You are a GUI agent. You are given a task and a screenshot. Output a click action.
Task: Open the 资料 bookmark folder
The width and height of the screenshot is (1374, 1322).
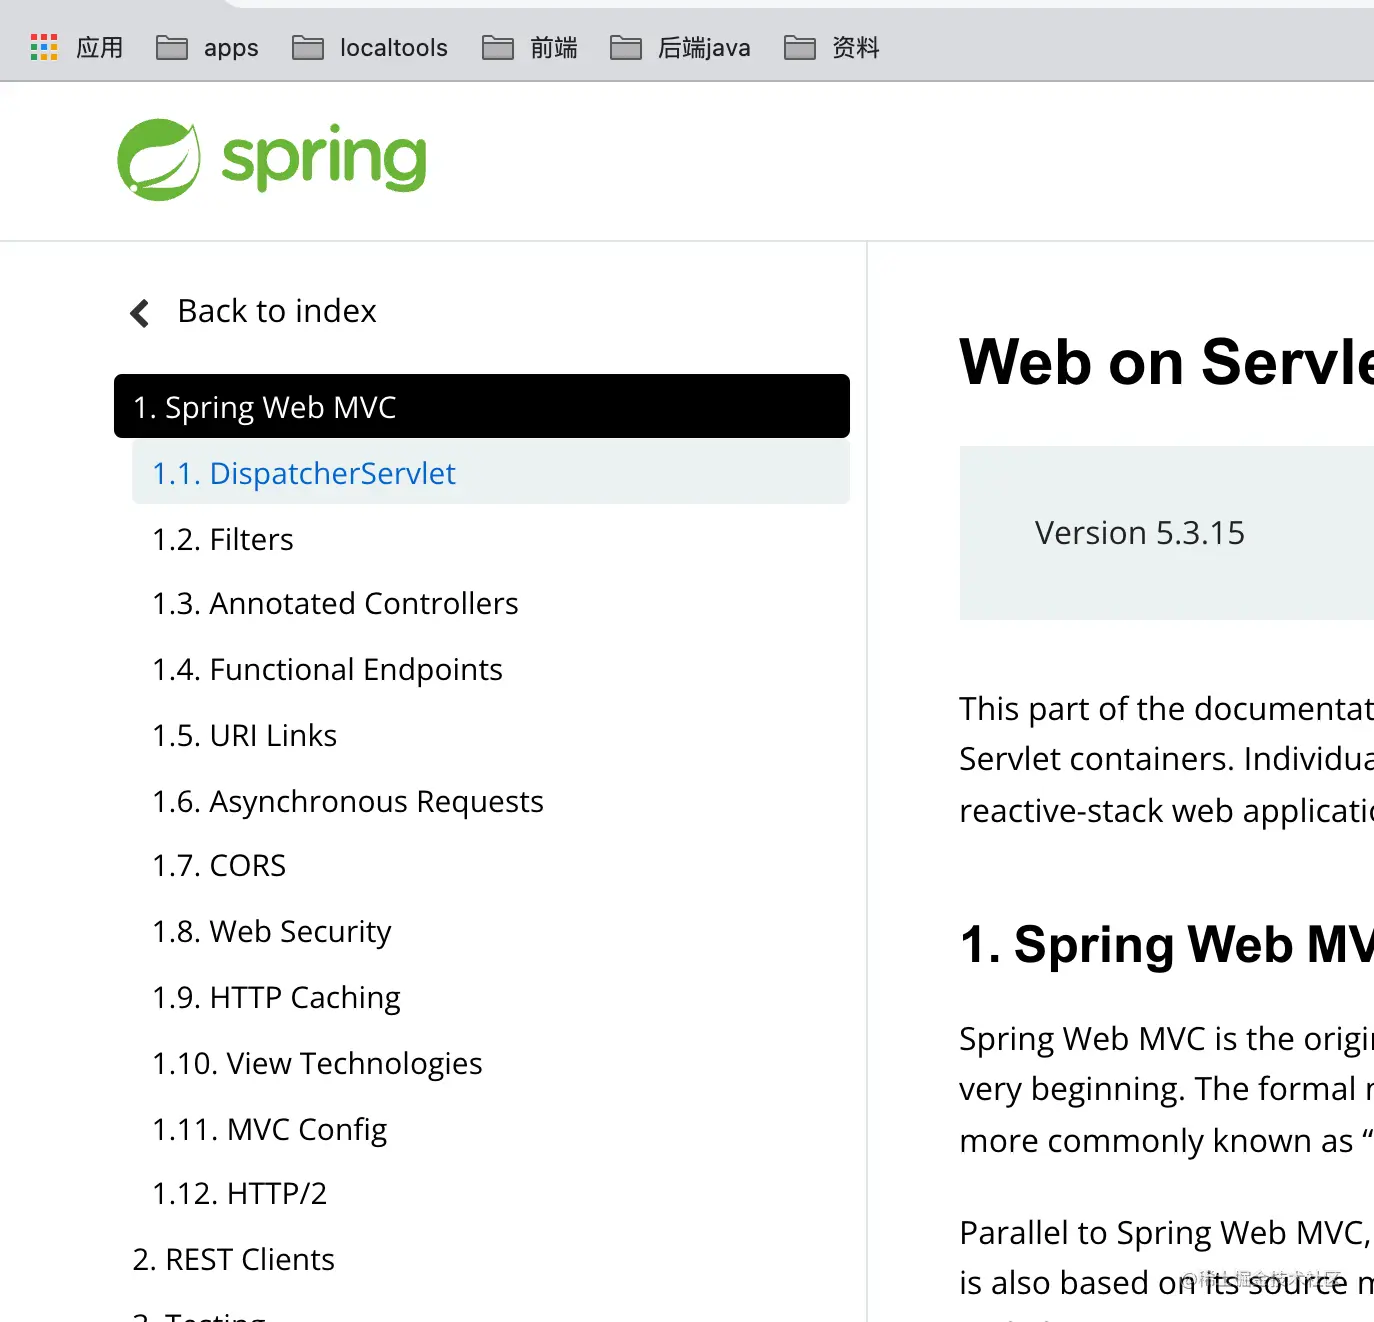tap(832, 47)
